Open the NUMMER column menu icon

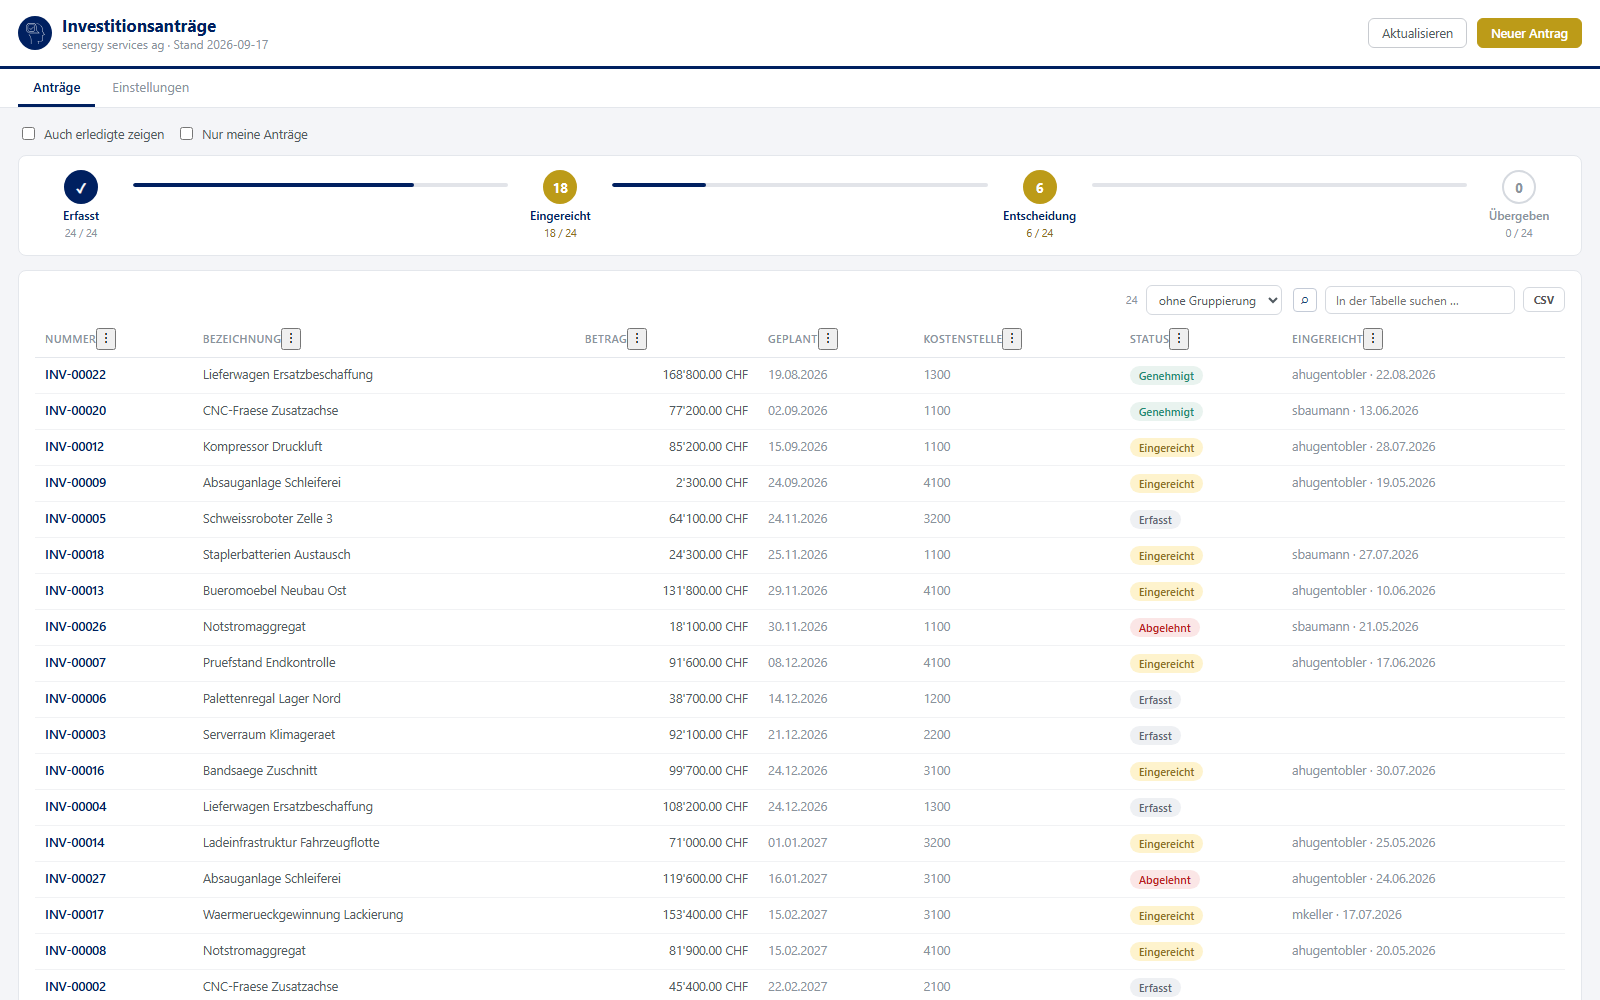(106, 339)
